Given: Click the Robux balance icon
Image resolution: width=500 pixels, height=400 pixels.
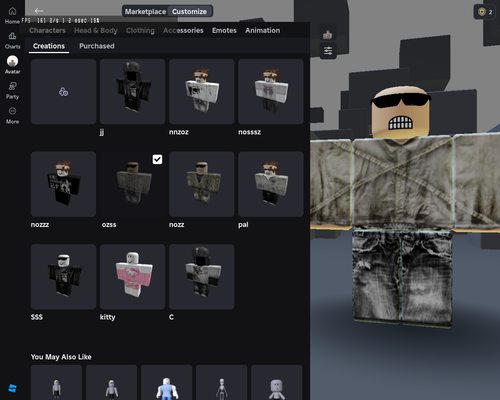Looking at the screenshot, I should pyautogui.click(x=482, y=12).
